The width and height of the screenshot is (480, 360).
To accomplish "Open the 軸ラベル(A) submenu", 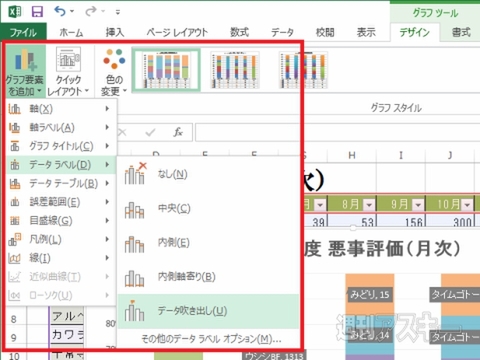I will [61, 127].
